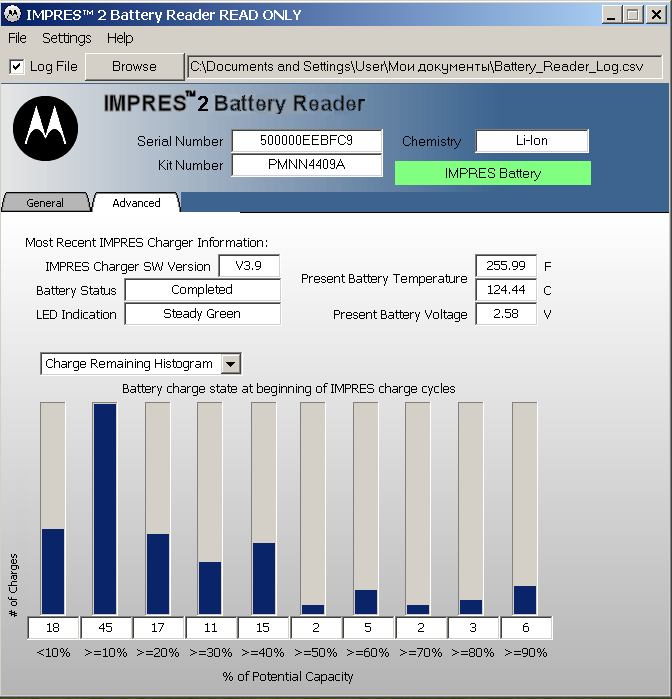Click the Serial Number field 500000EEBFC9

coord(307,141)
